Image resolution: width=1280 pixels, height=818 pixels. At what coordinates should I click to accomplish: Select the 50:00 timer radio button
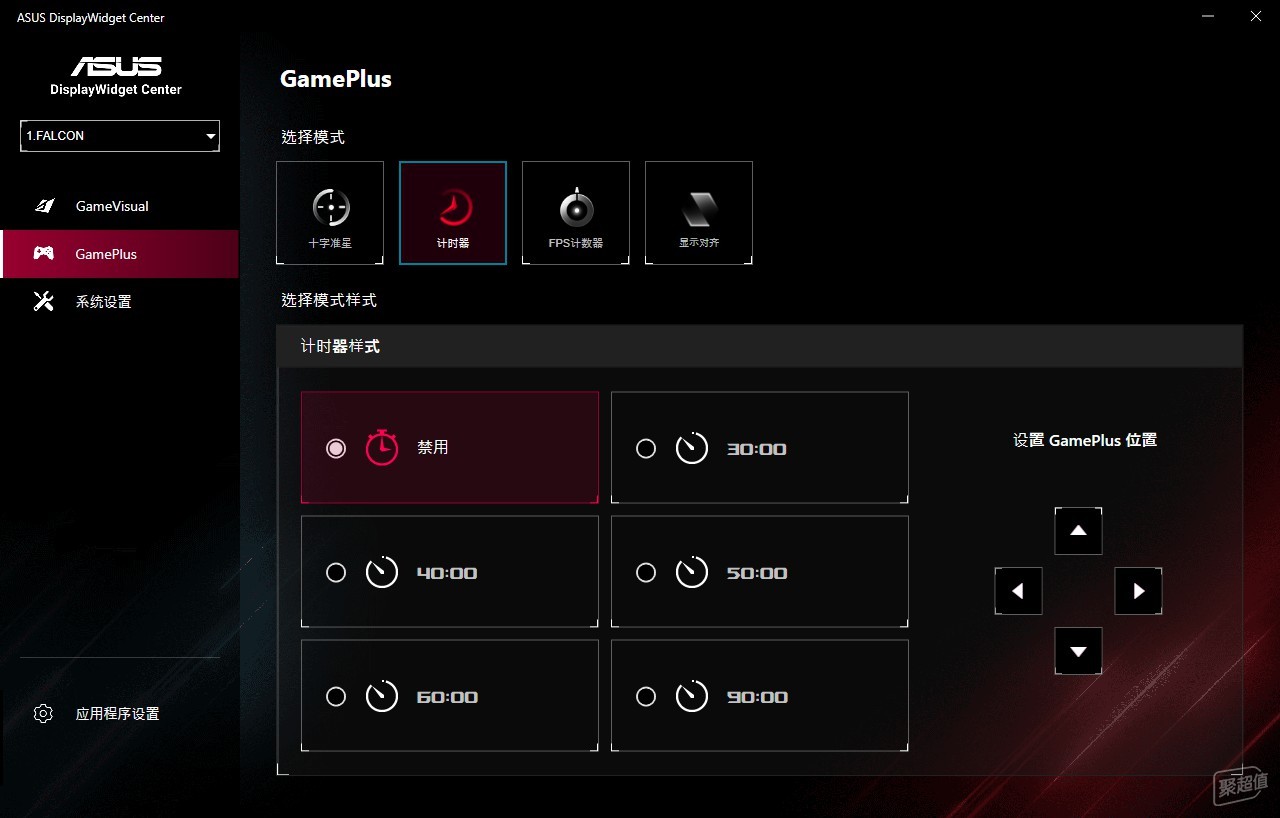pos(646,572)
